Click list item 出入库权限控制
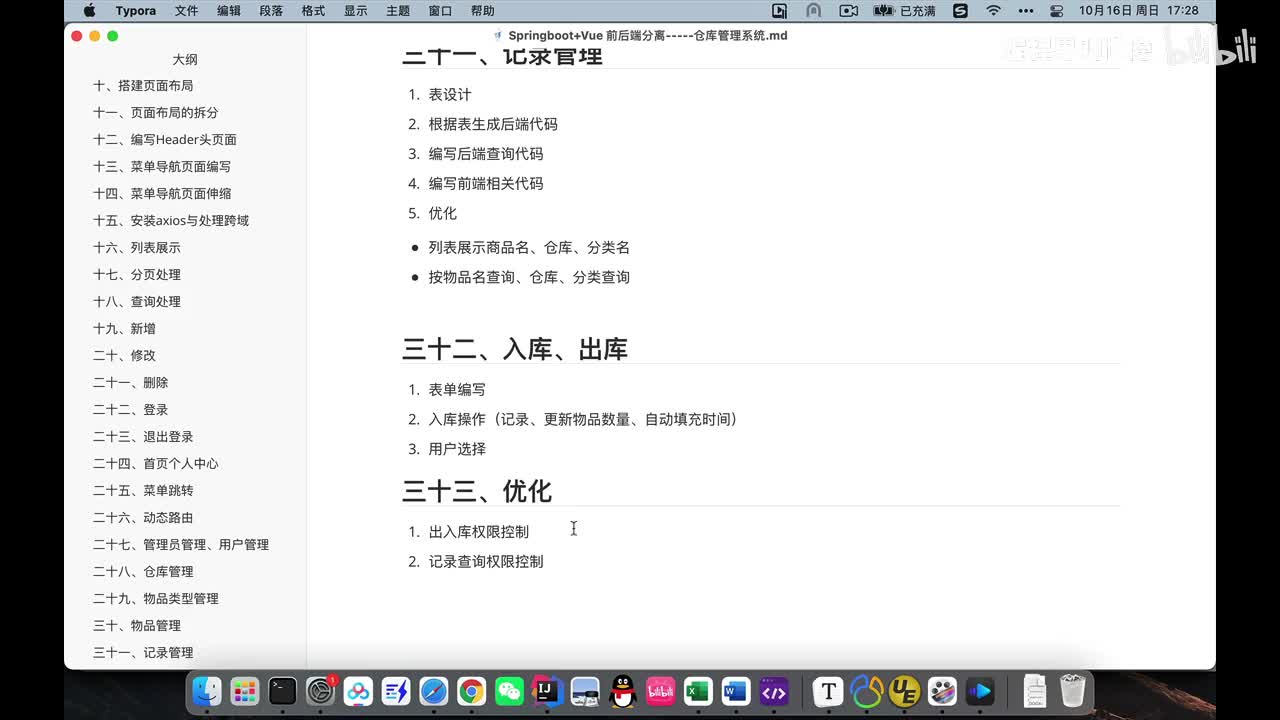The width and height of the screenshot is (1280, 720). [479, 532]
